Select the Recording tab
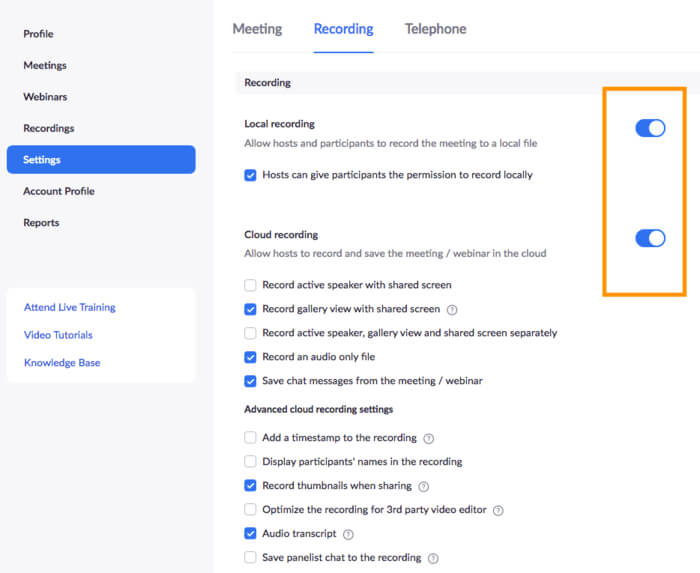This screenshot has height=573, width=700. pyautogui.click(x=343, y=29)
